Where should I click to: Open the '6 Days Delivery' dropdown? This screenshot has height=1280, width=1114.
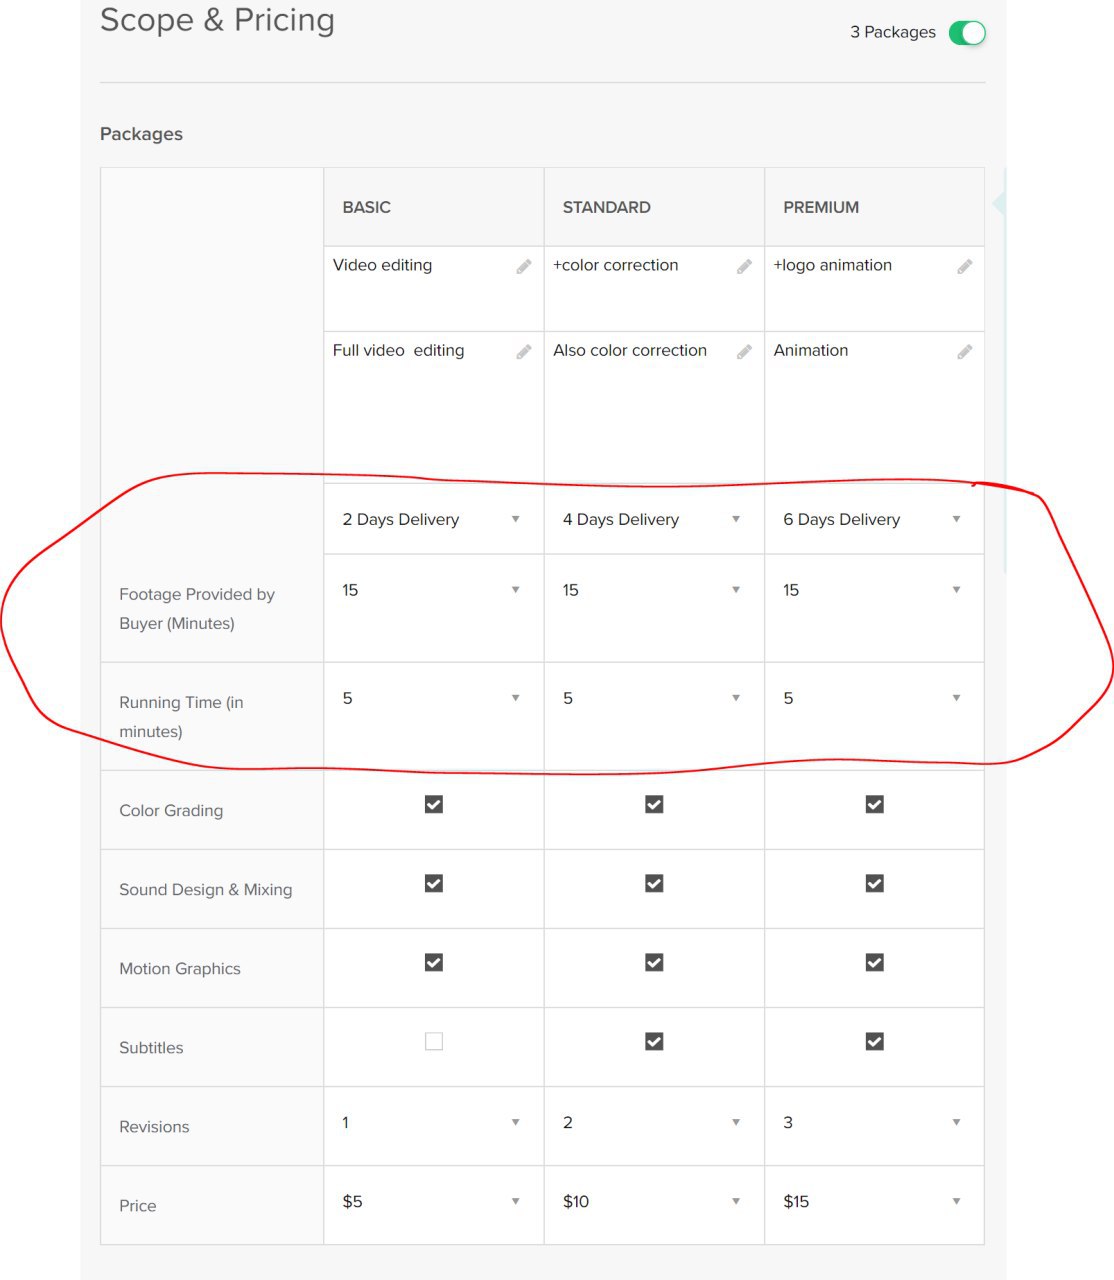874,519
